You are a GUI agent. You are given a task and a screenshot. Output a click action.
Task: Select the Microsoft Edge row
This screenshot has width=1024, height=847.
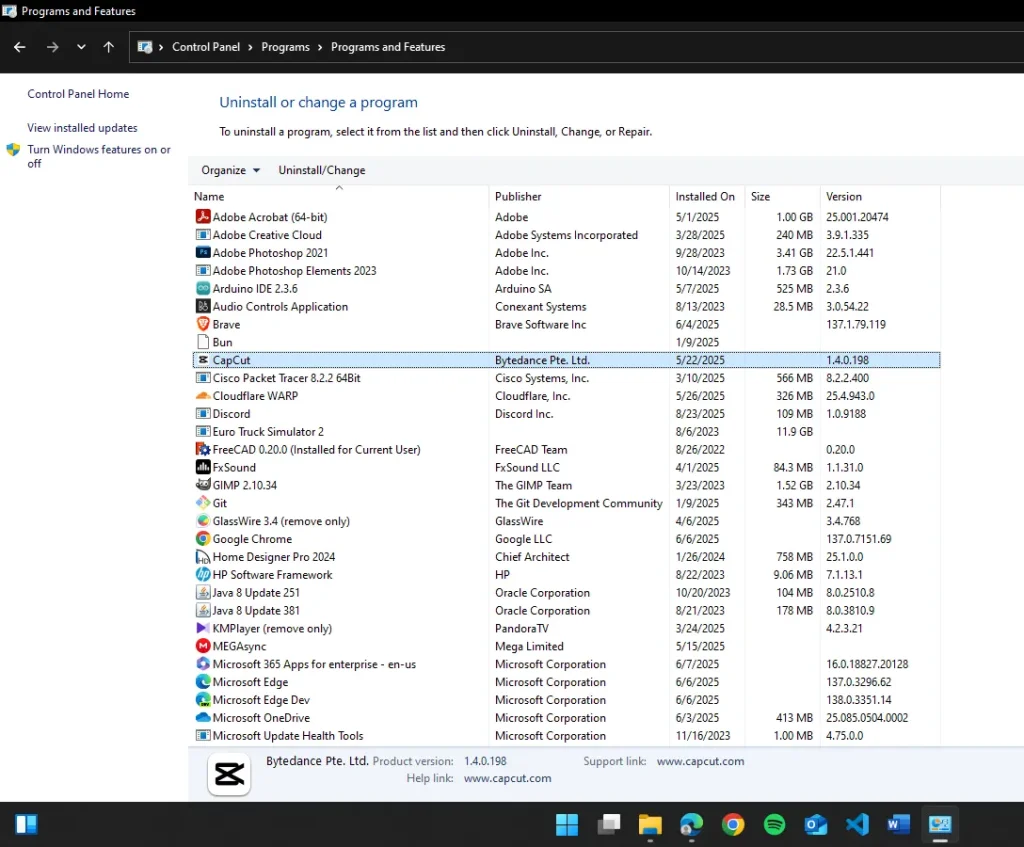[566, 682]
